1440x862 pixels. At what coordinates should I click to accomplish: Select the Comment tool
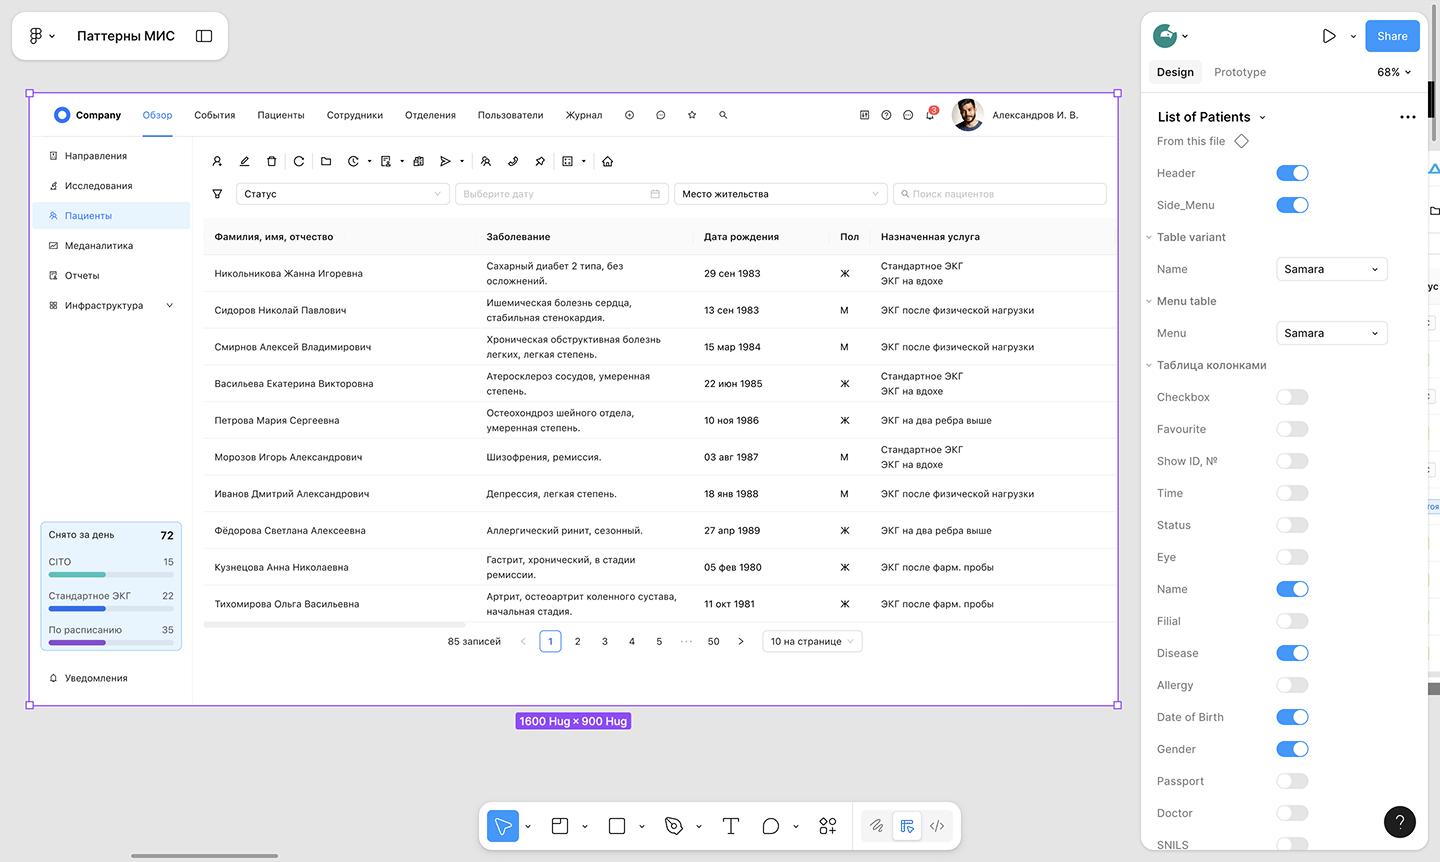770,826
